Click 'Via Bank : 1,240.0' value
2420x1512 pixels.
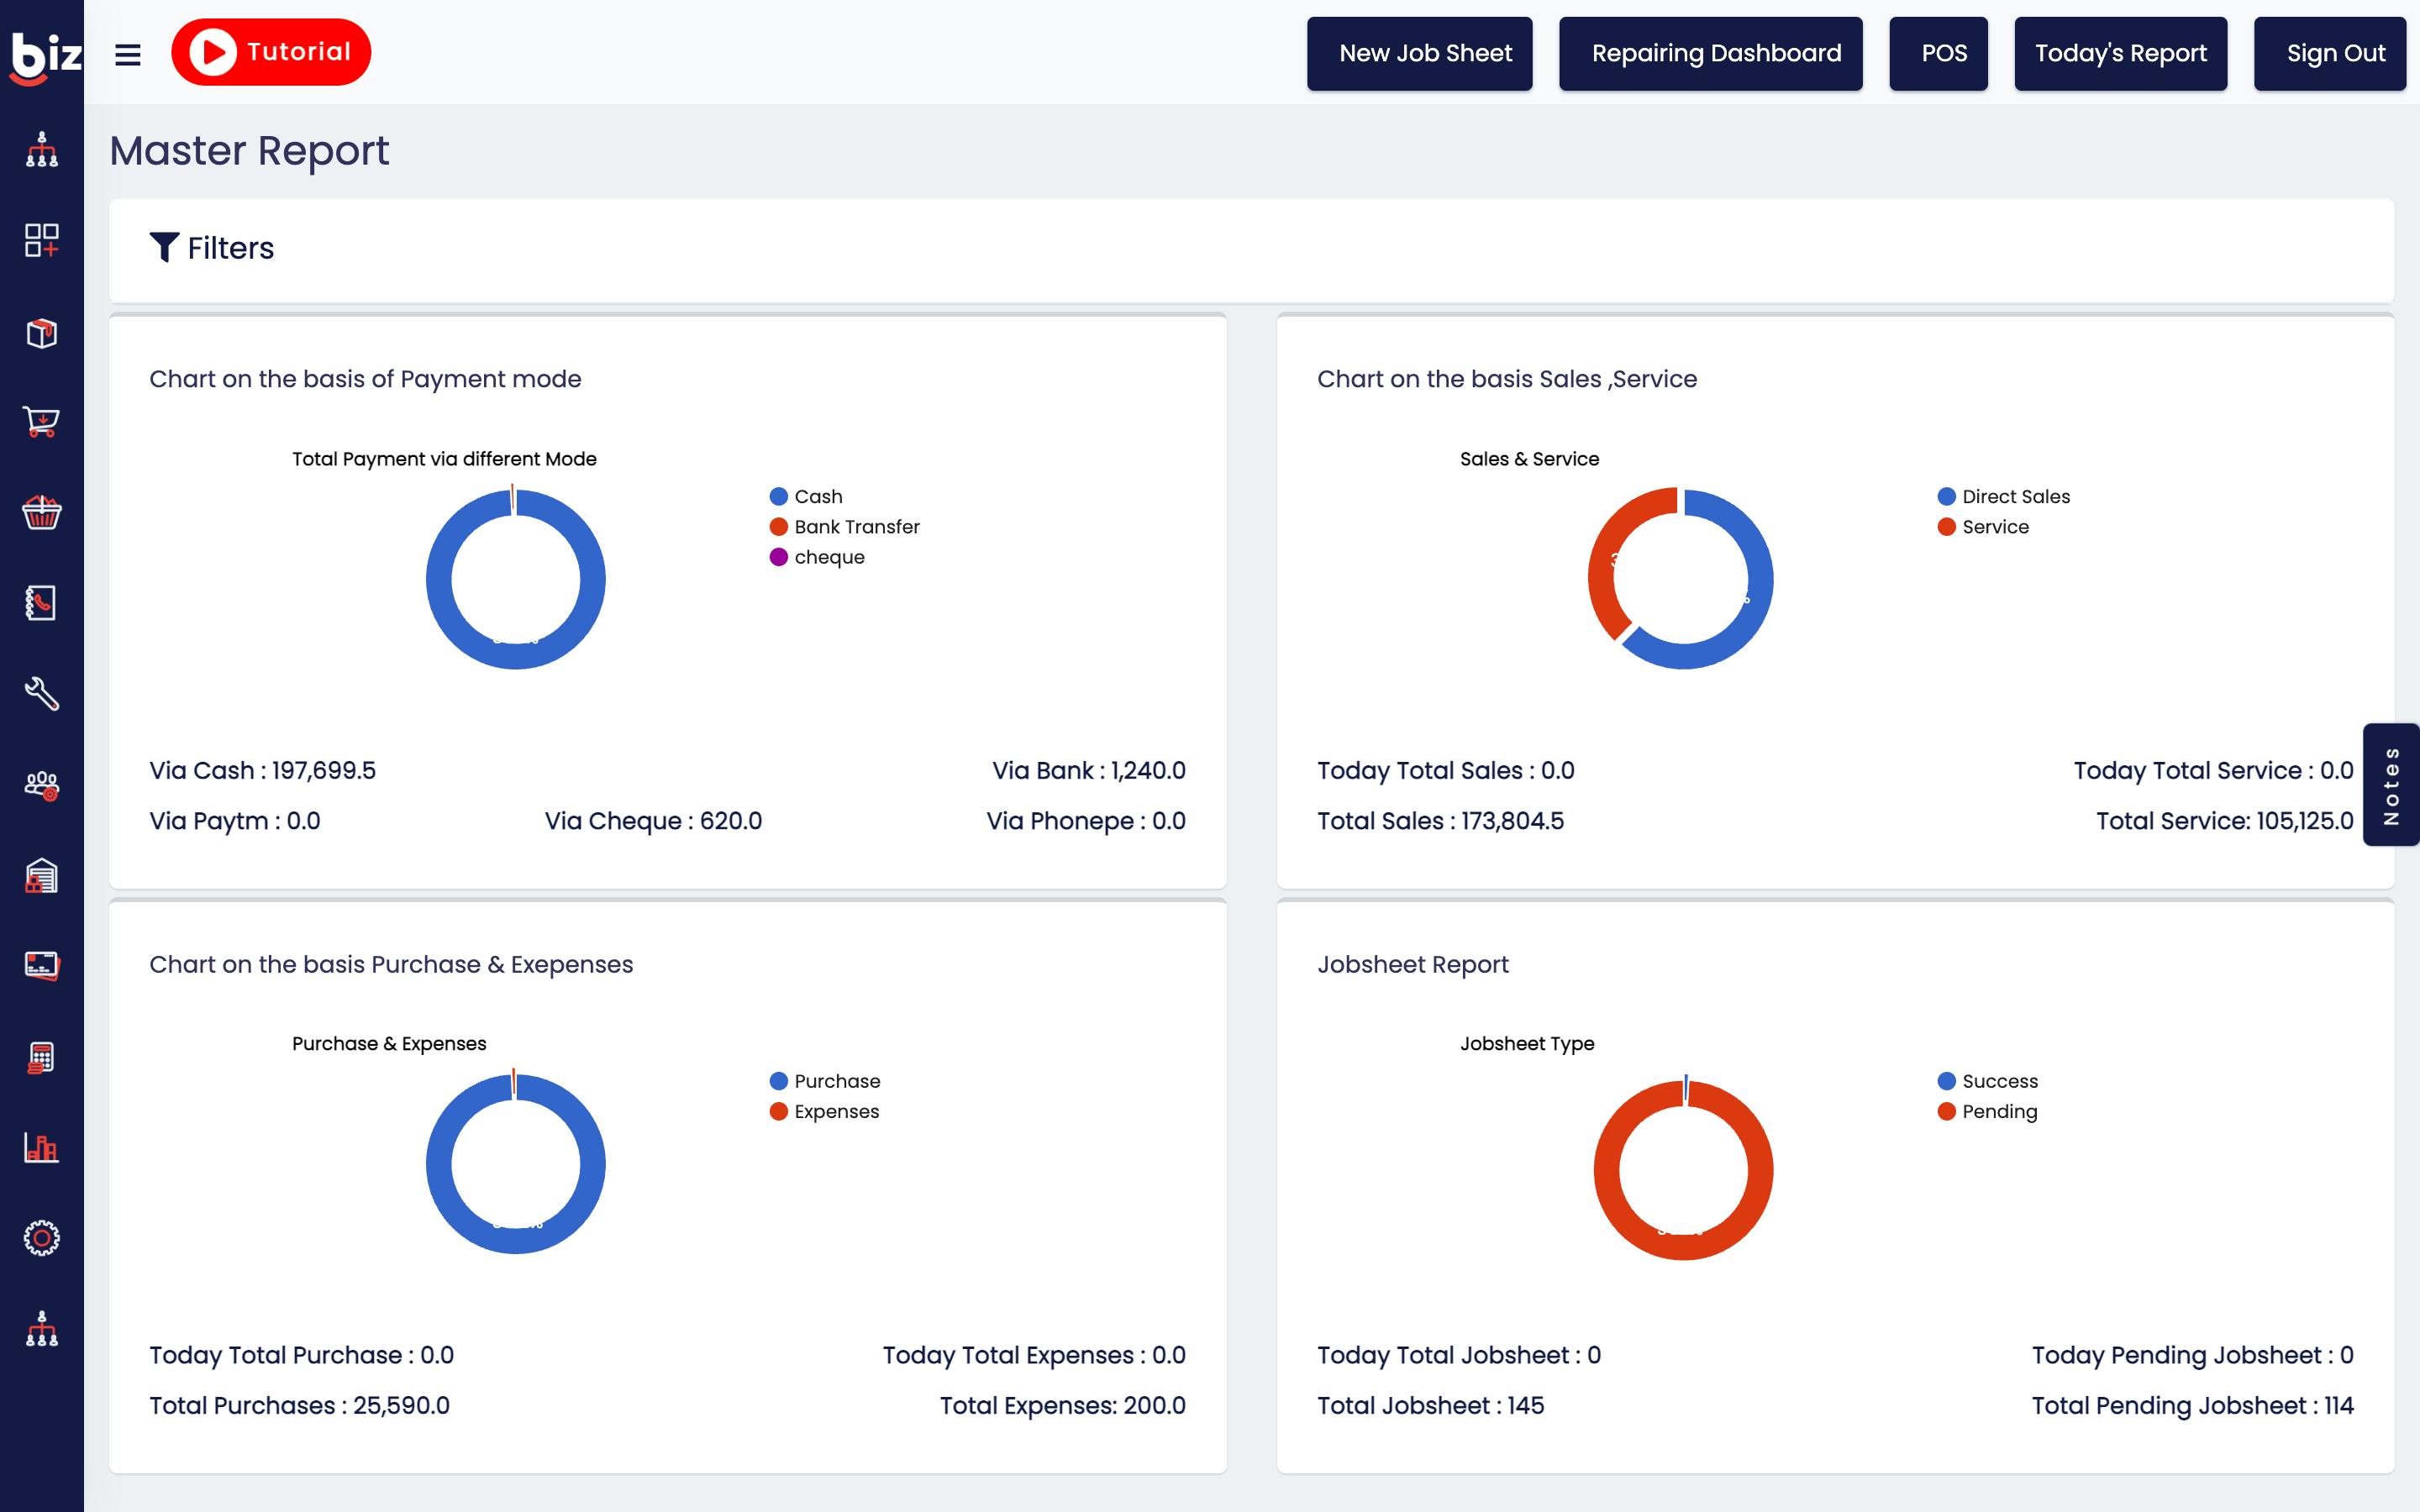click(x=1088, y=770)
